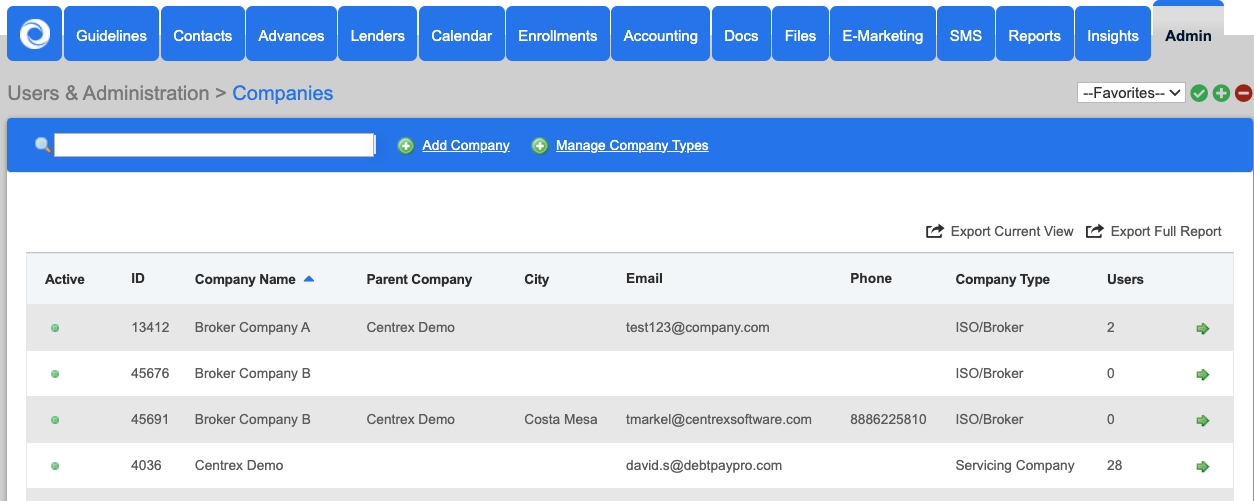Sort by the Email column header
Image resolution: width=1254 pixels, height=501 pixels.
click(644, 279)
